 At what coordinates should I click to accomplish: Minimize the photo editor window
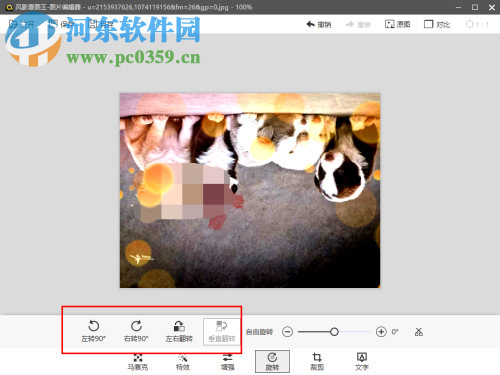click(459, 7)
